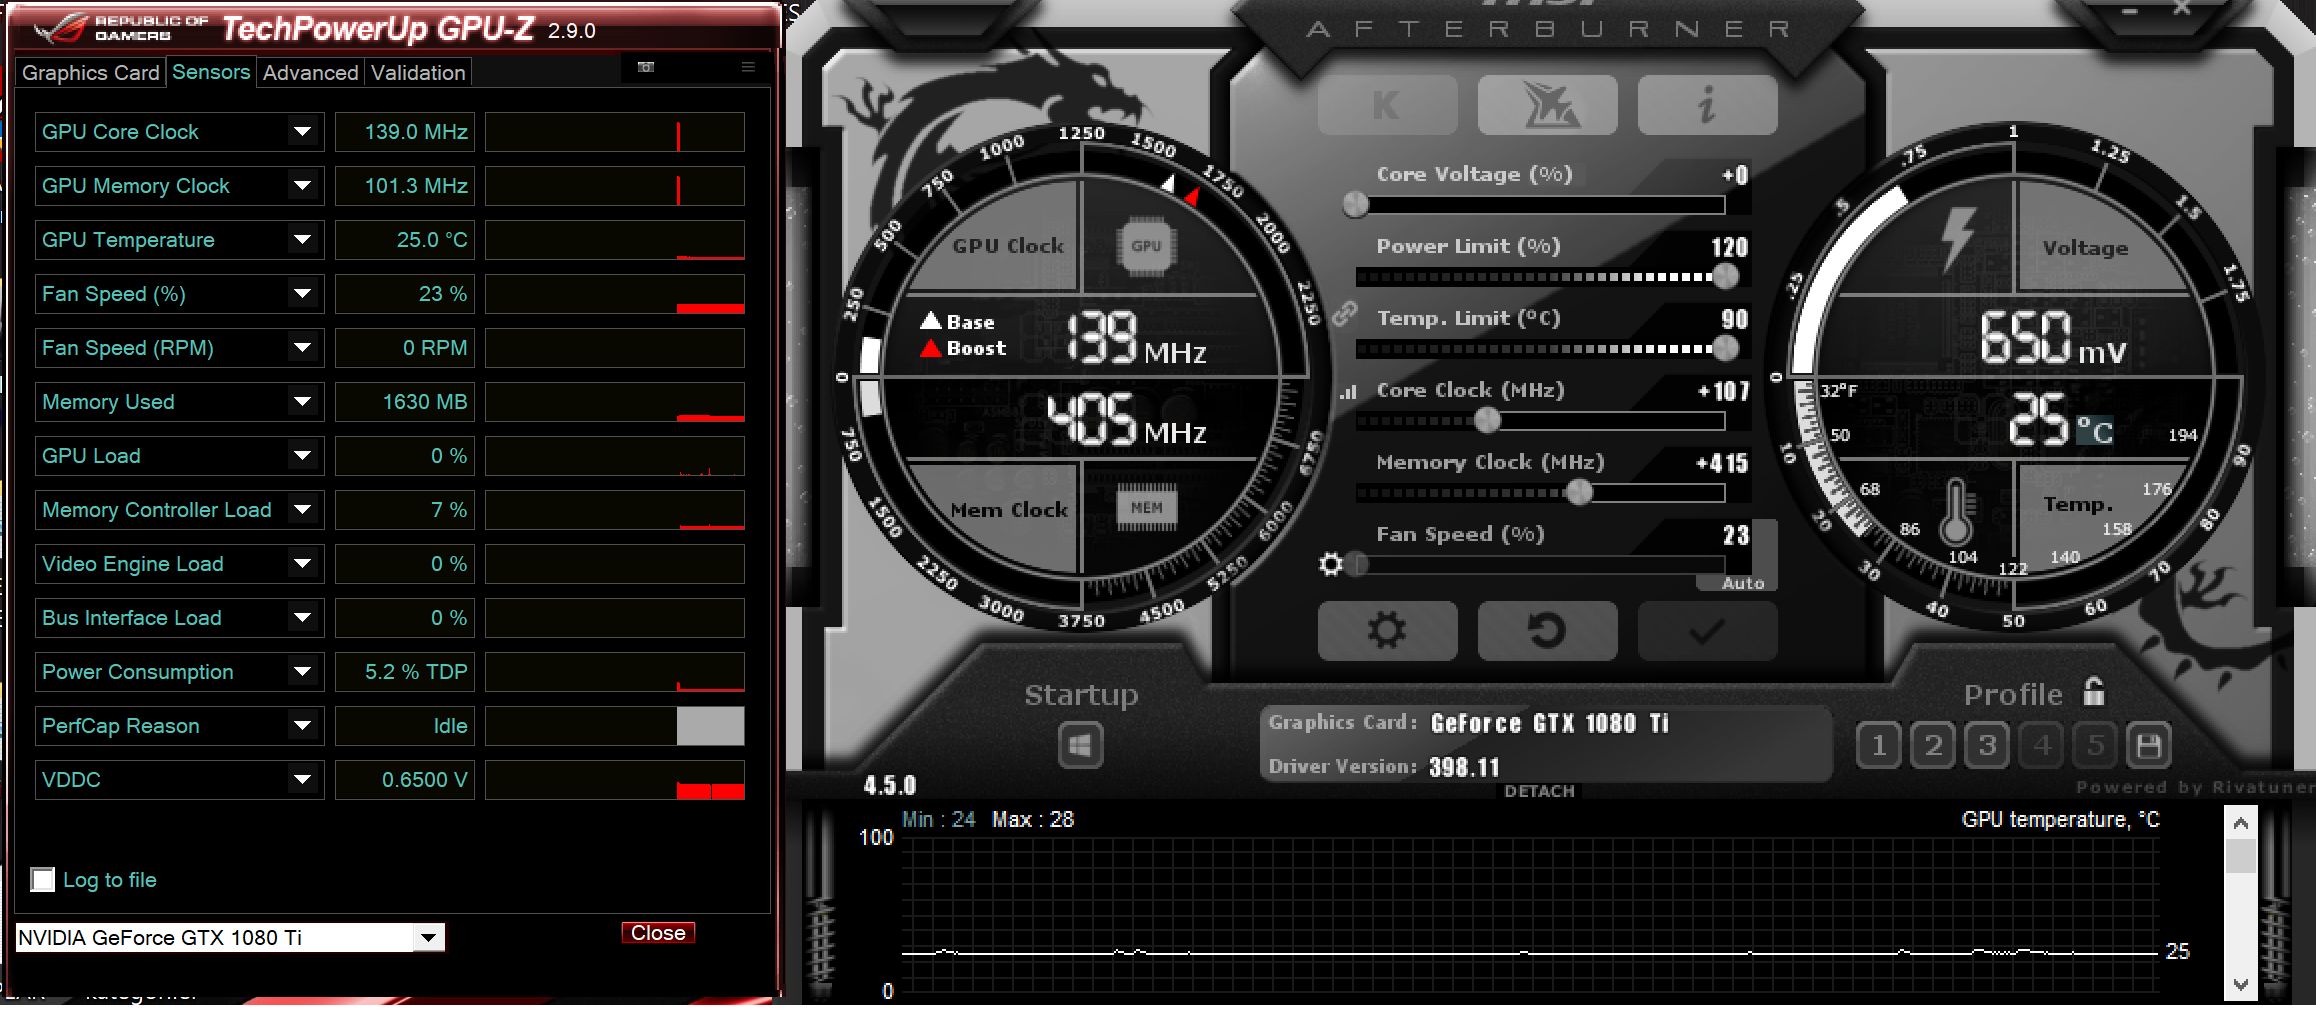
Task: Click the Bus Interface Load sensor label
Action: 132,618
